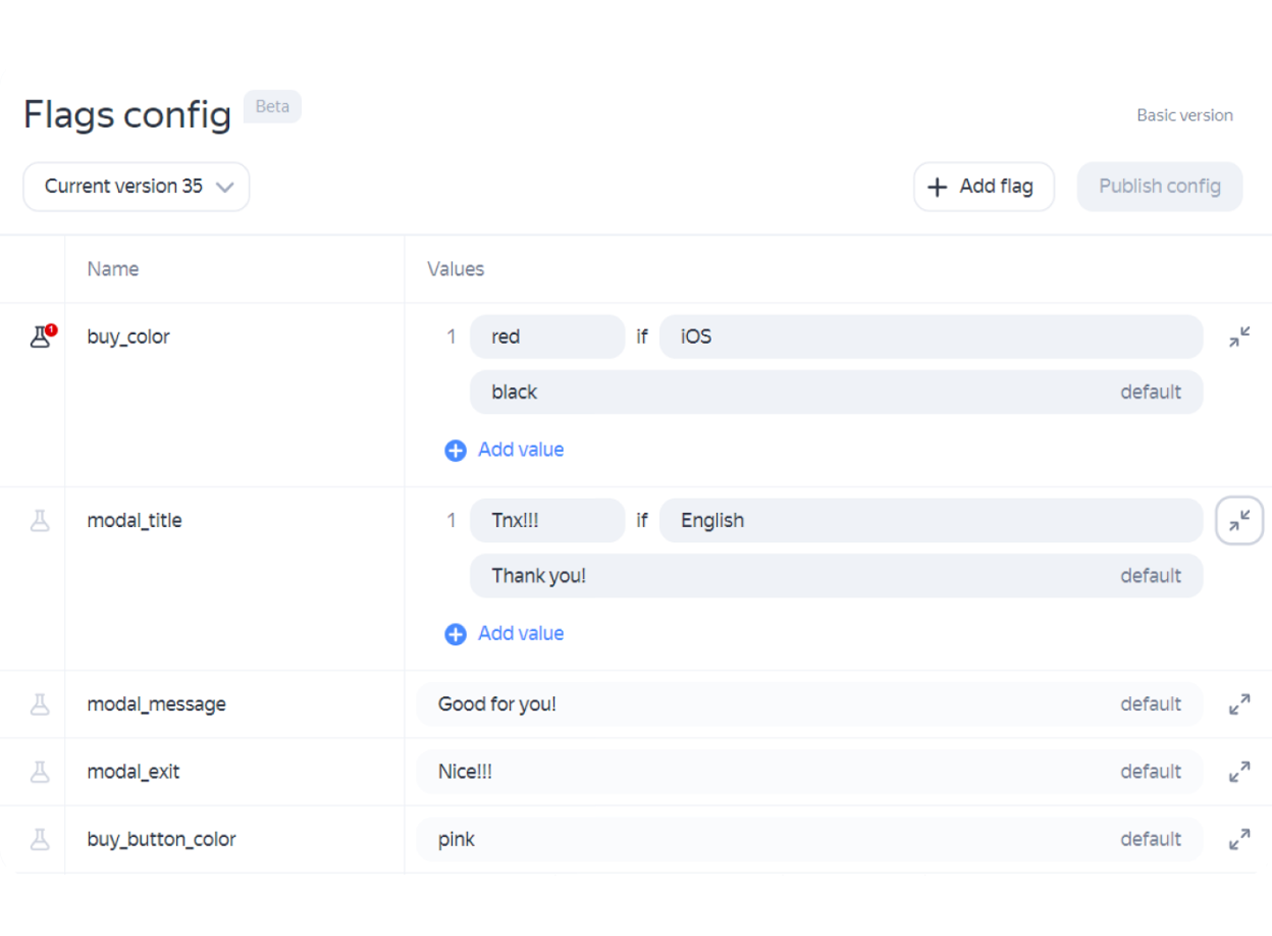The width and height of the screenshot is (1272, 936).
Task: Click the flask icon beside modal_title
Action: (39, 521)
